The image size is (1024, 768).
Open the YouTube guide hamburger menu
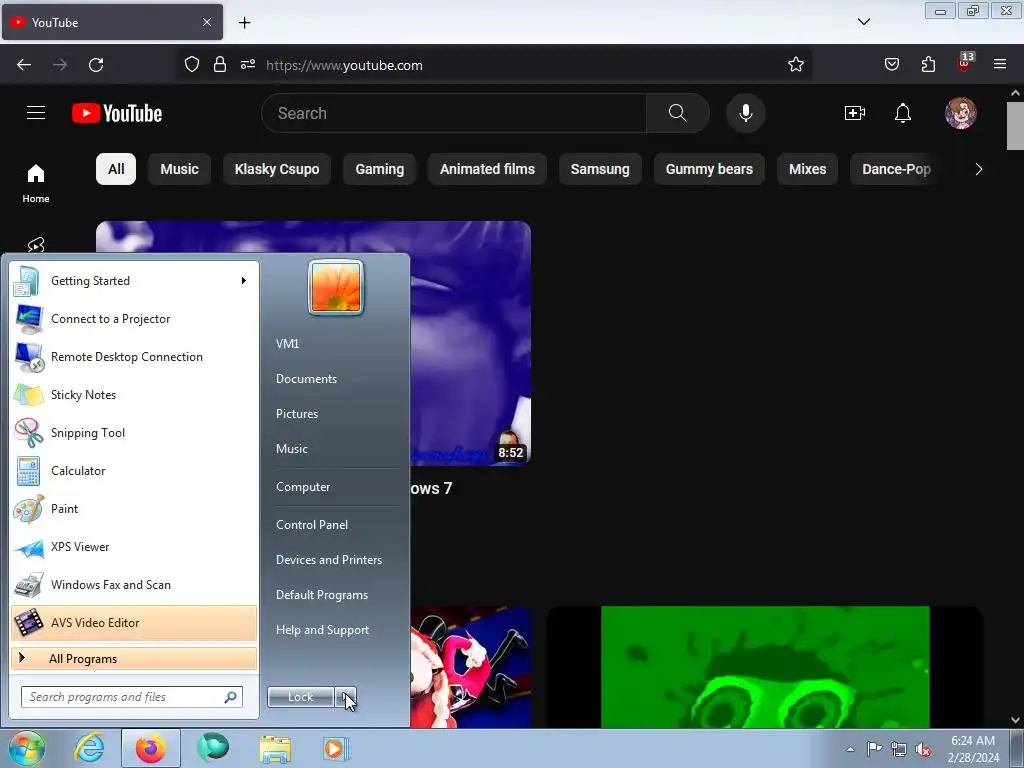[36, 113]
